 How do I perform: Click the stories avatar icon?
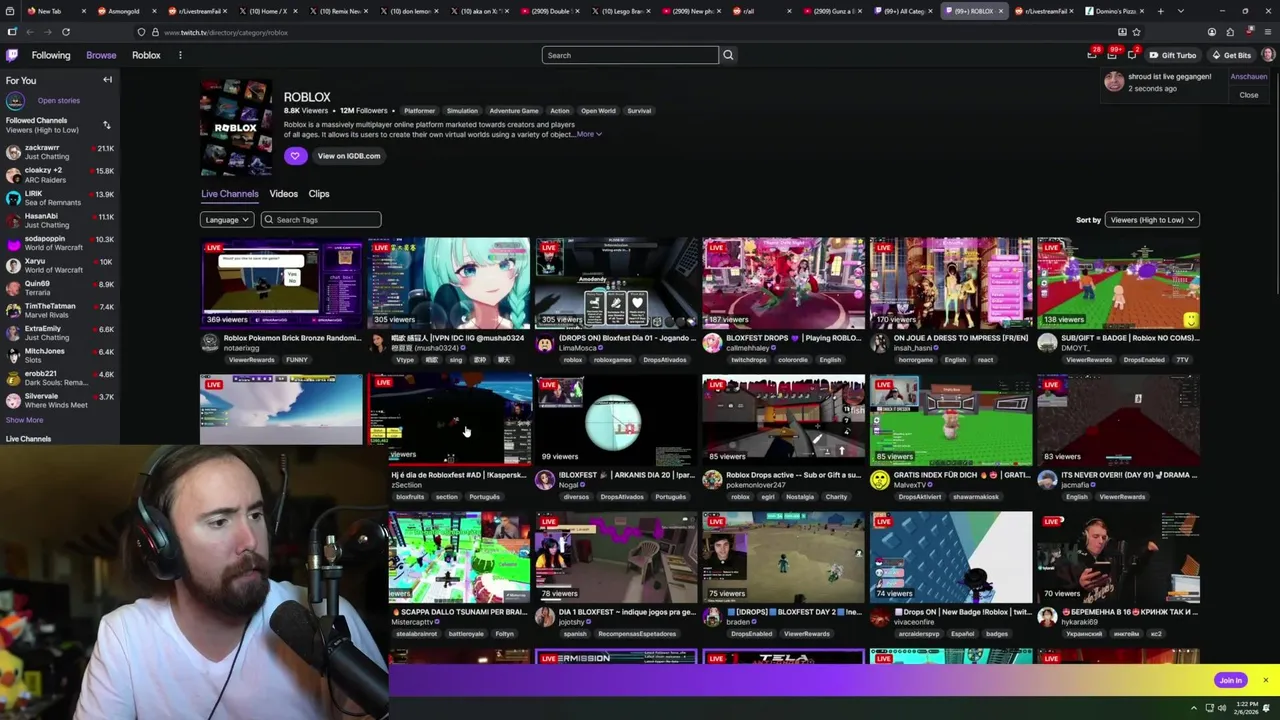pos(15,100)
